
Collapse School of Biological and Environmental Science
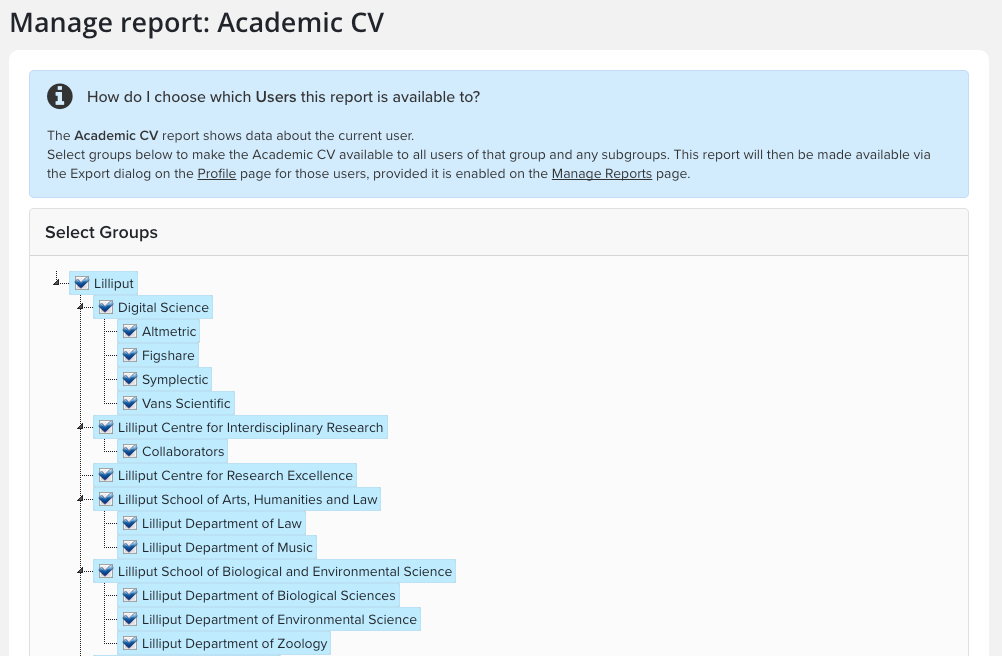pos(81,571)
